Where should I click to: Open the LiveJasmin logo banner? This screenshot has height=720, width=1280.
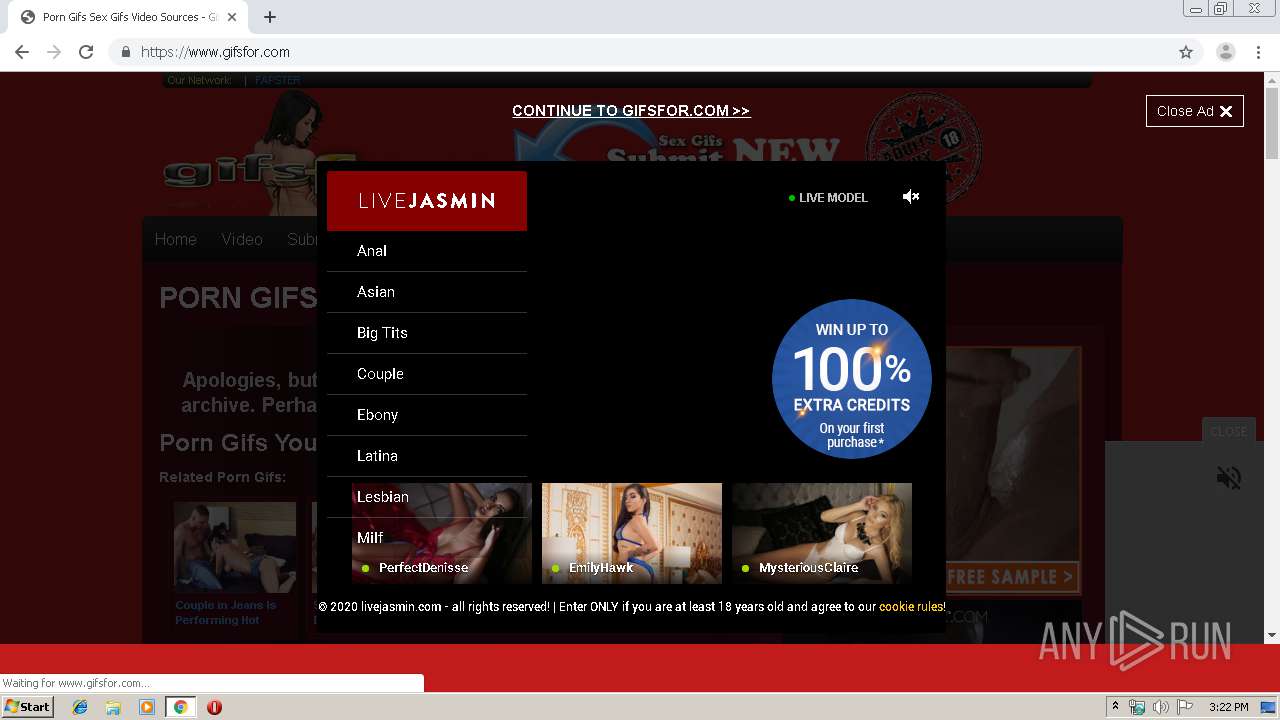click(x=427, y=201)
